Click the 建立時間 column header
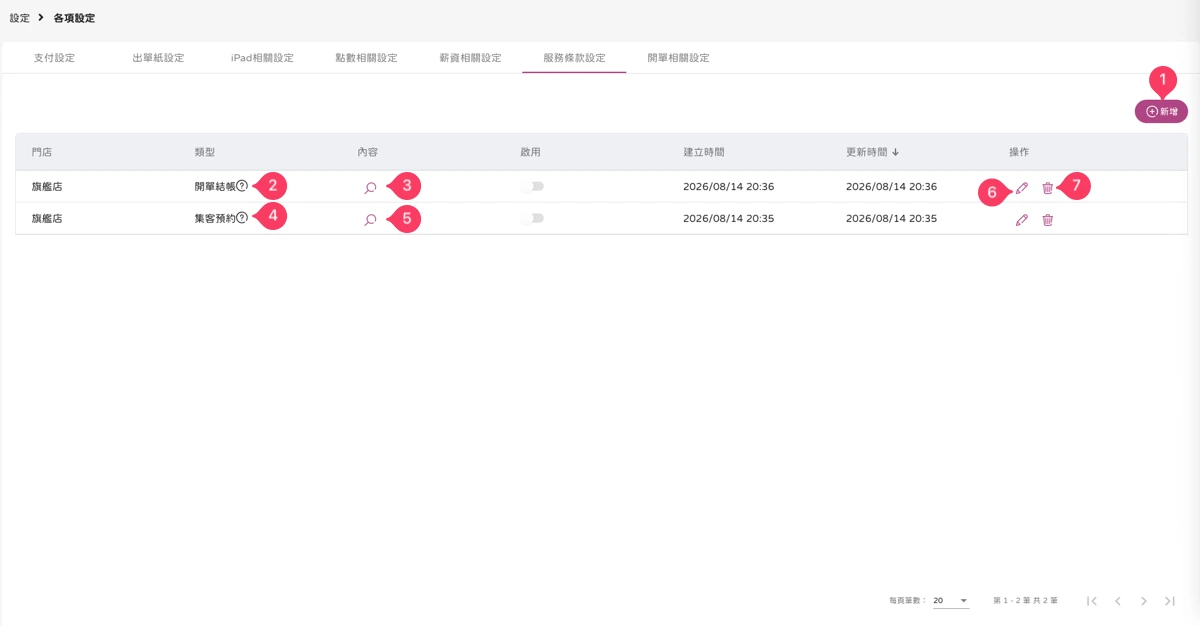The width and height of the screenshot is (1200, 626). click(x=704, y=152)
